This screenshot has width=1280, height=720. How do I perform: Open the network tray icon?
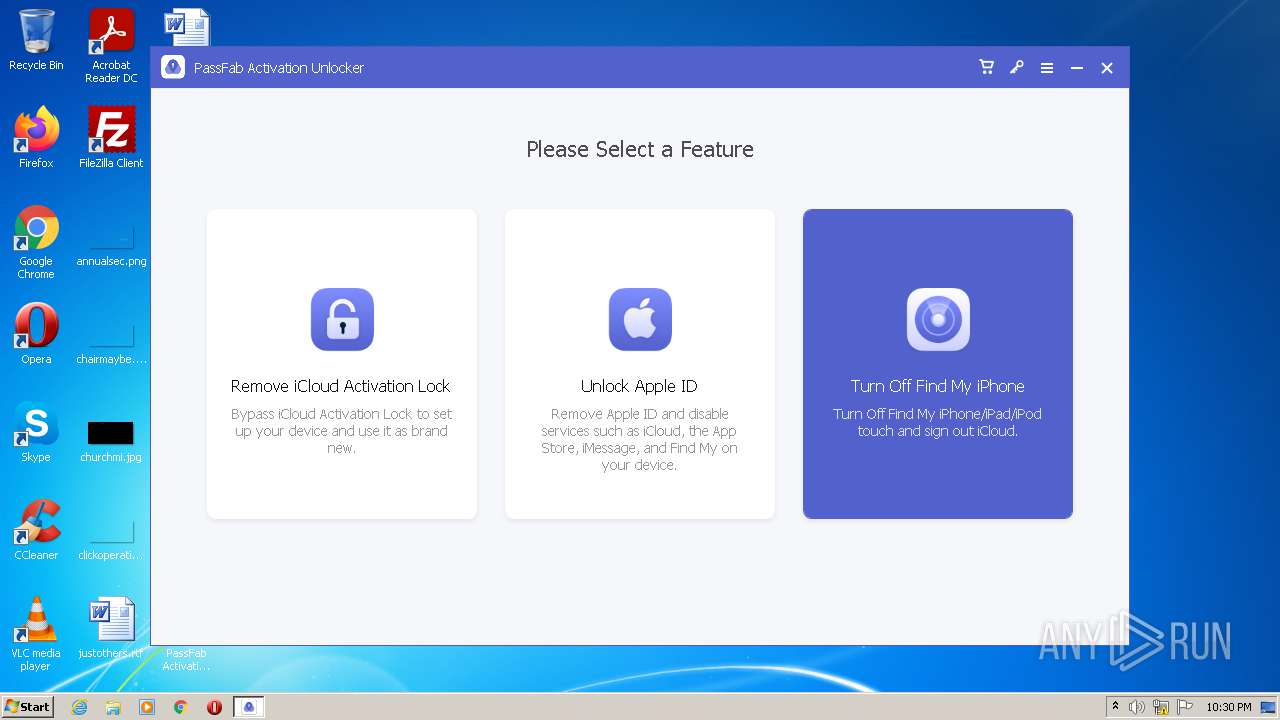tap(1161, 707)
